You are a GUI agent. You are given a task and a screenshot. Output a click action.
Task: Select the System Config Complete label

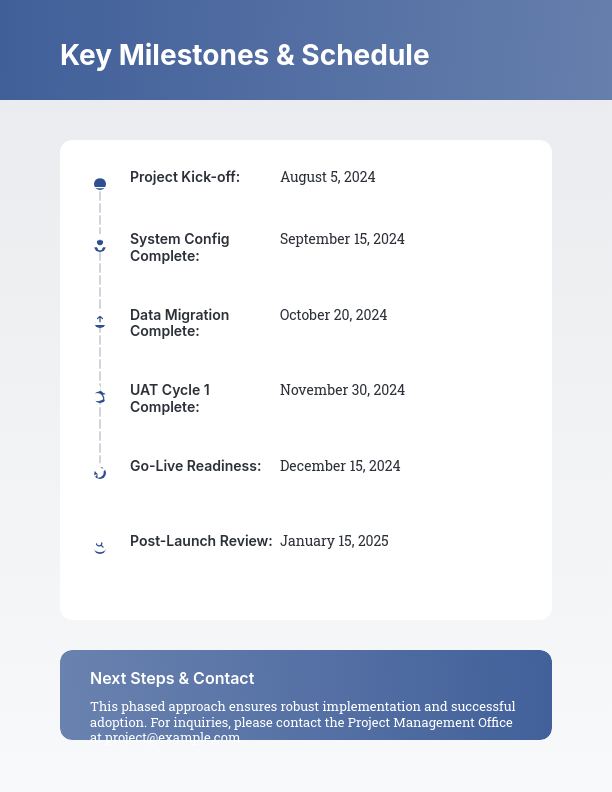180,247
